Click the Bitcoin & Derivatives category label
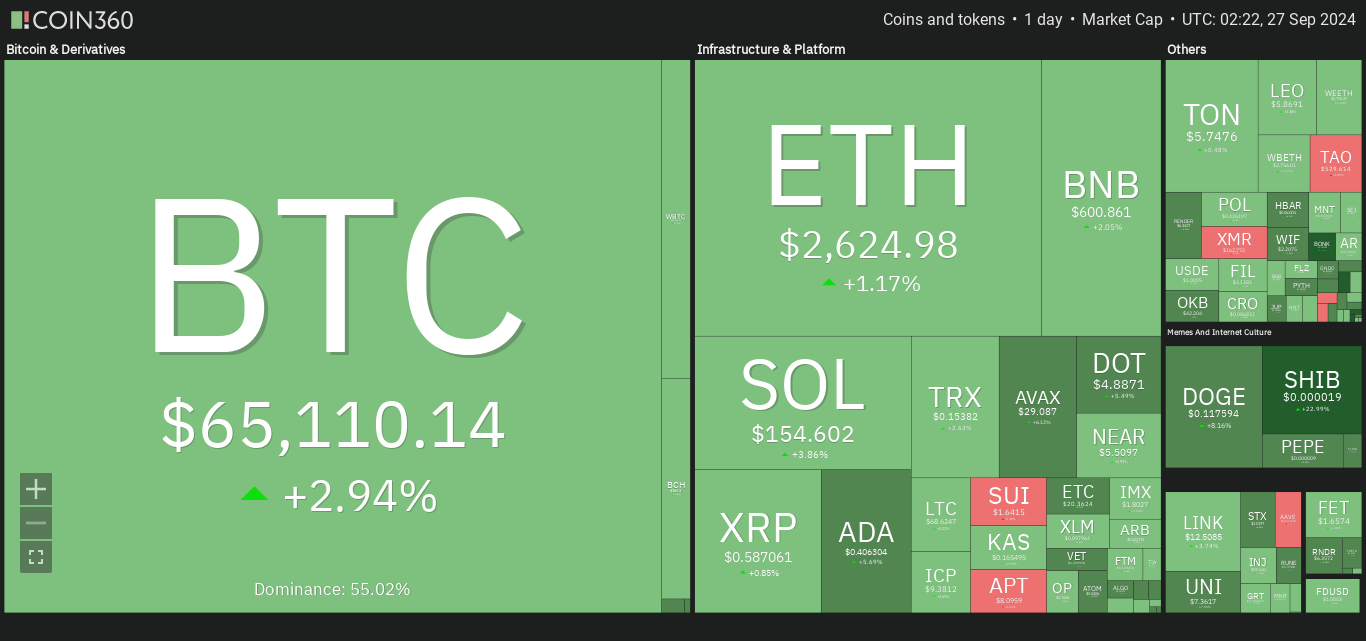Image resolution: width=1366 pixels, height=641 pixels. point(66,49)
